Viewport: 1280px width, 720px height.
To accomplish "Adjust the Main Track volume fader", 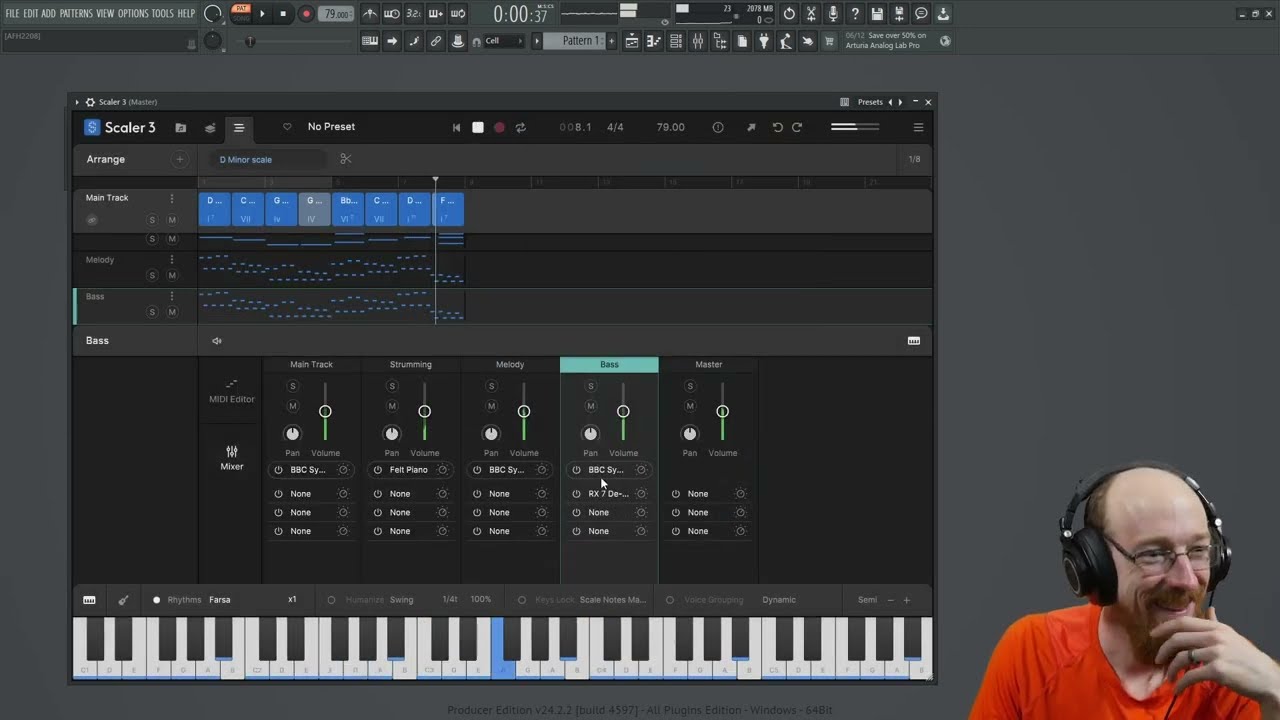I will [x=325, y=411].
